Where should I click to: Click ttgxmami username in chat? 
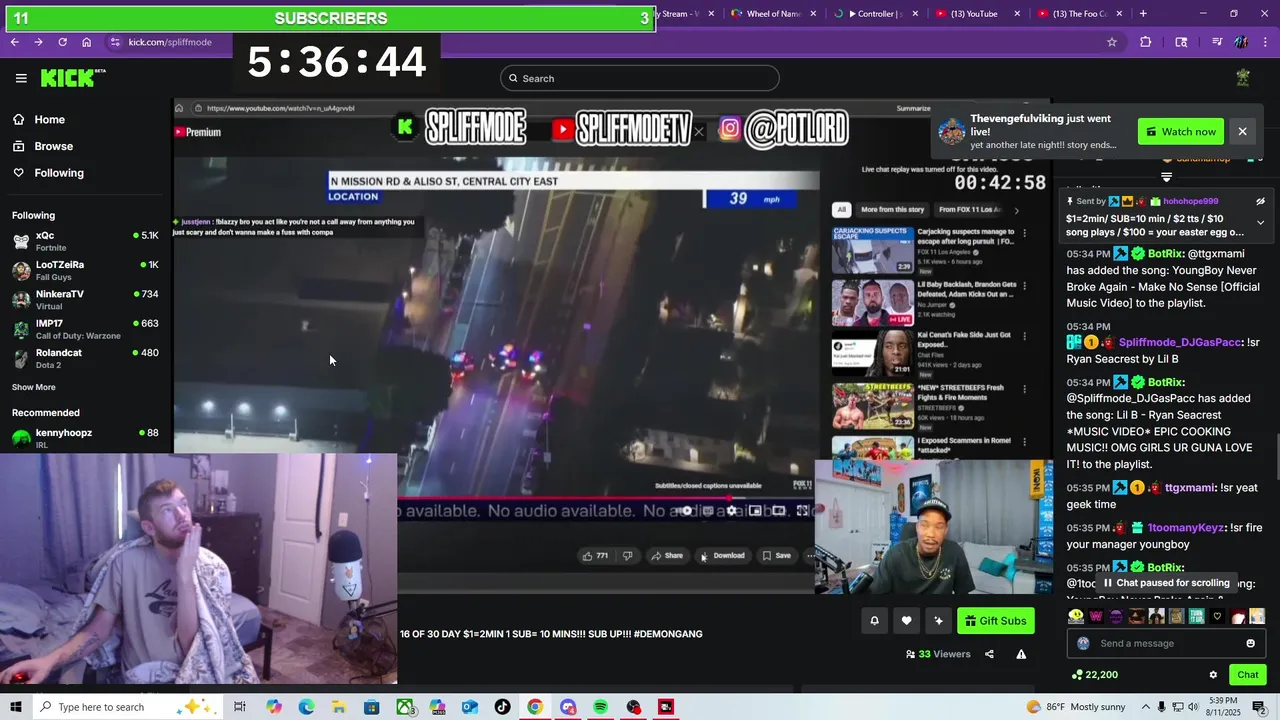1190,488
